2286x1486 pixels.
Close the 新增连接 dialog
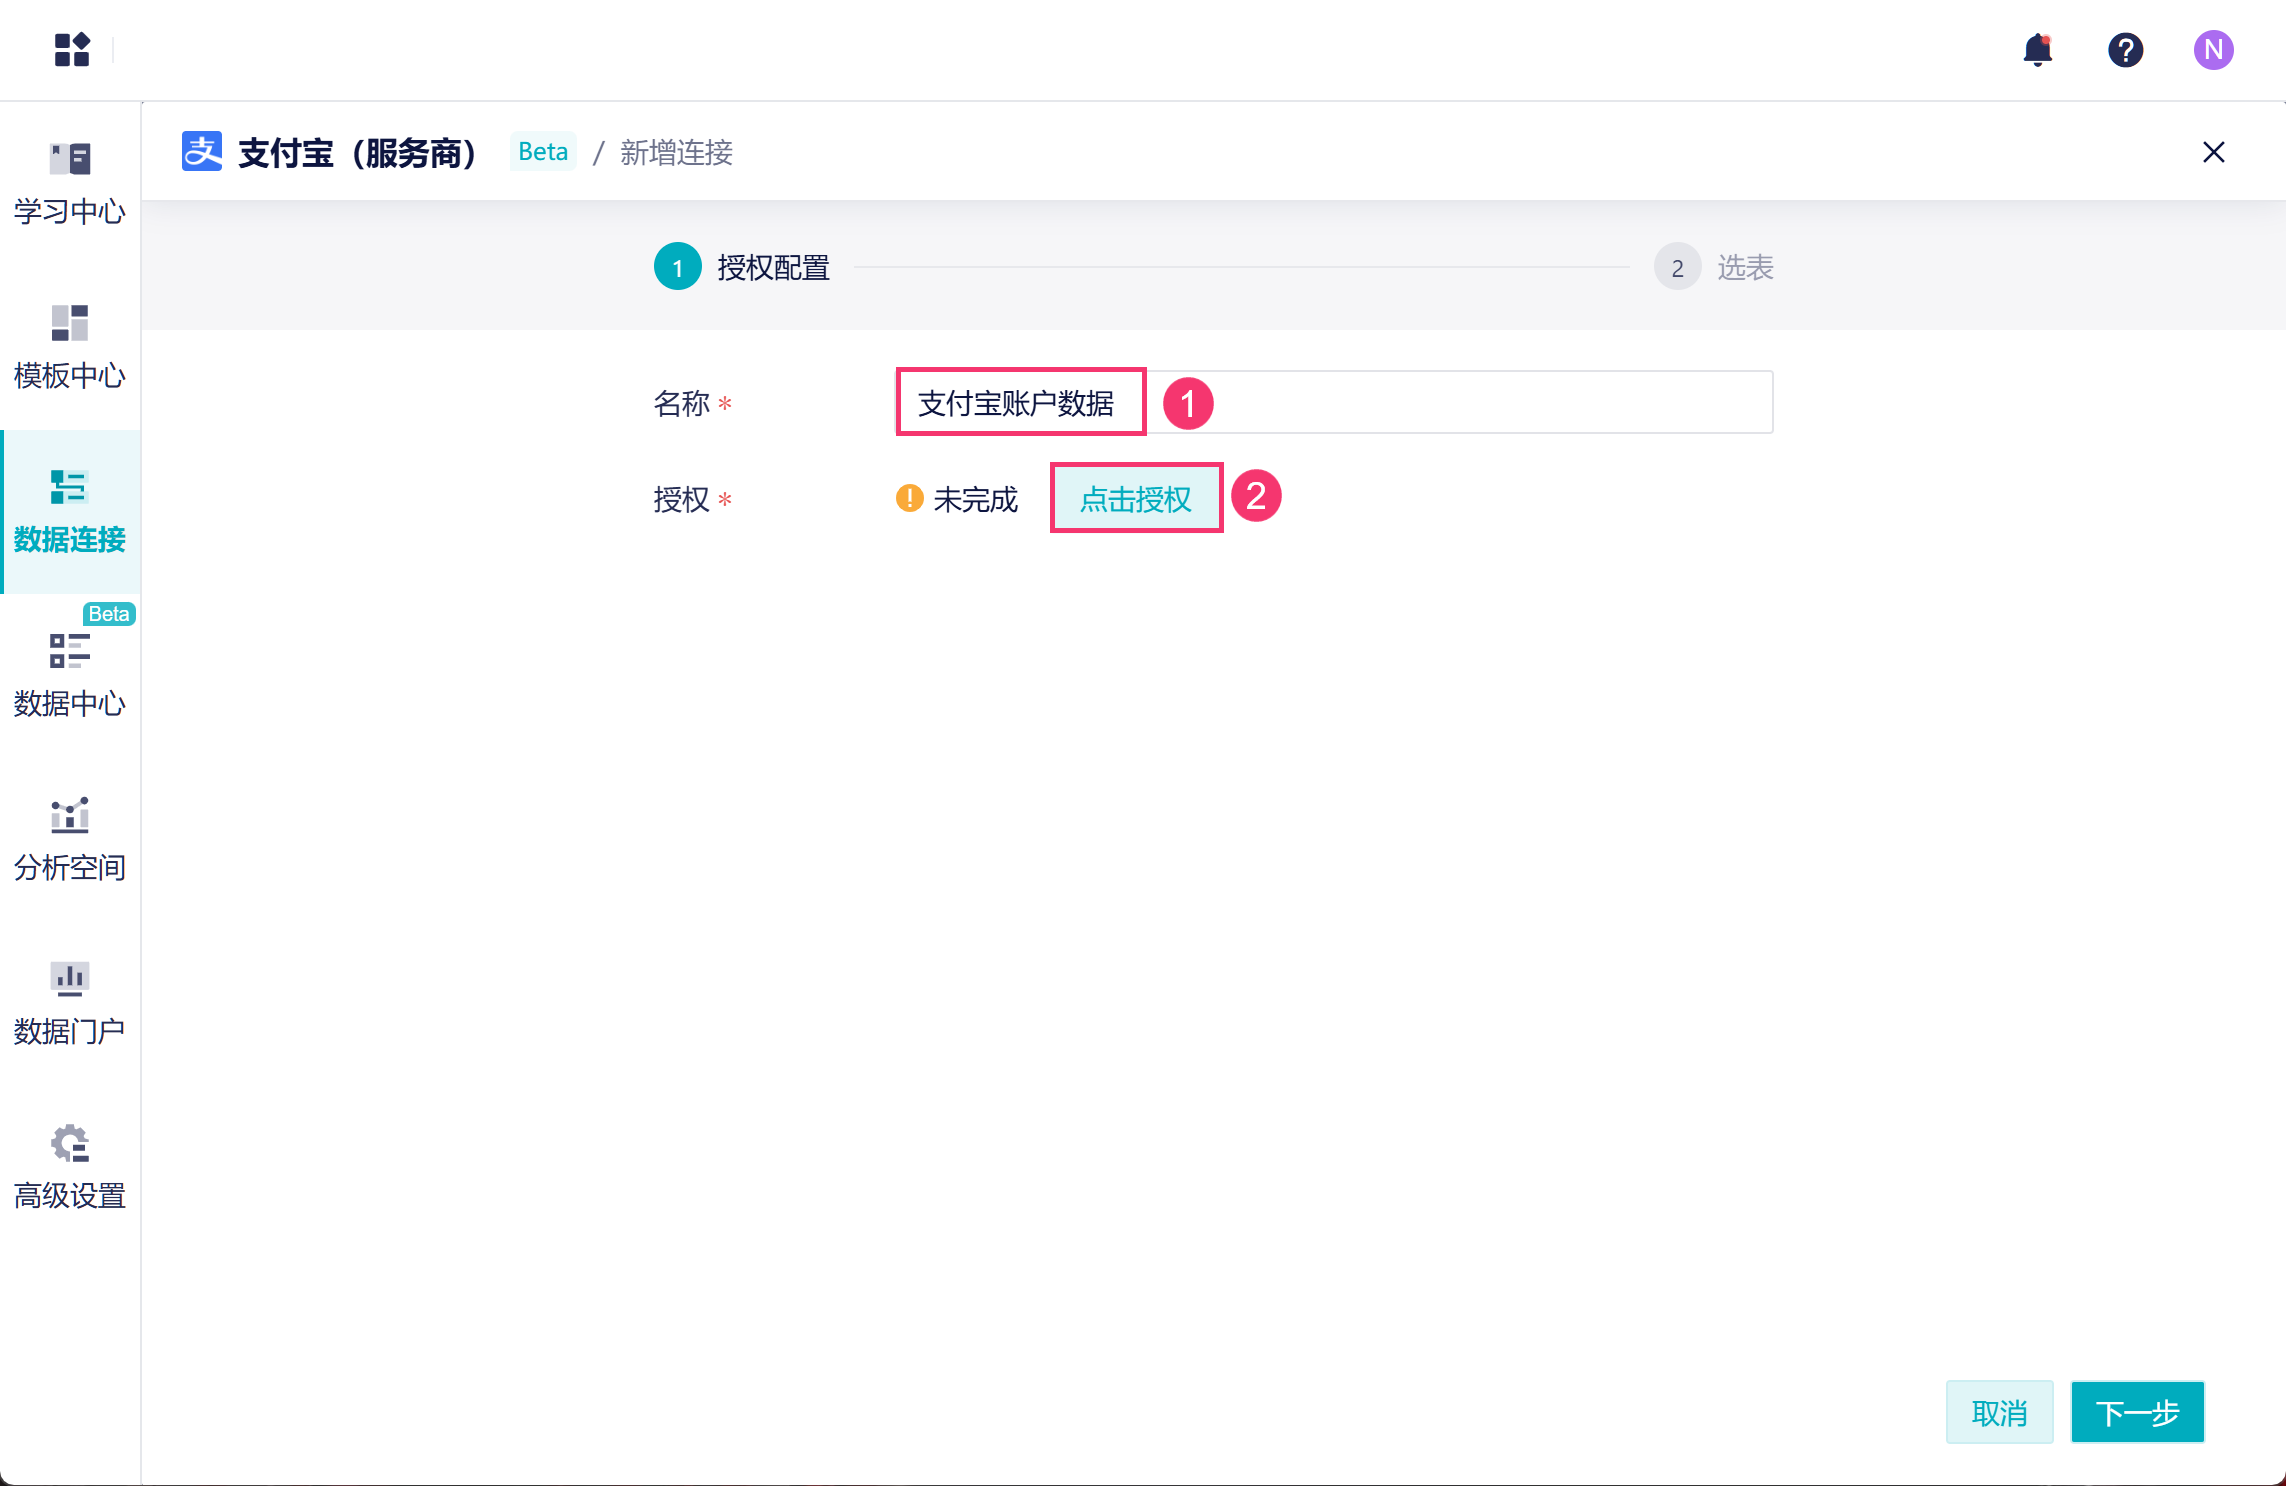click(x=2213, y=152)
